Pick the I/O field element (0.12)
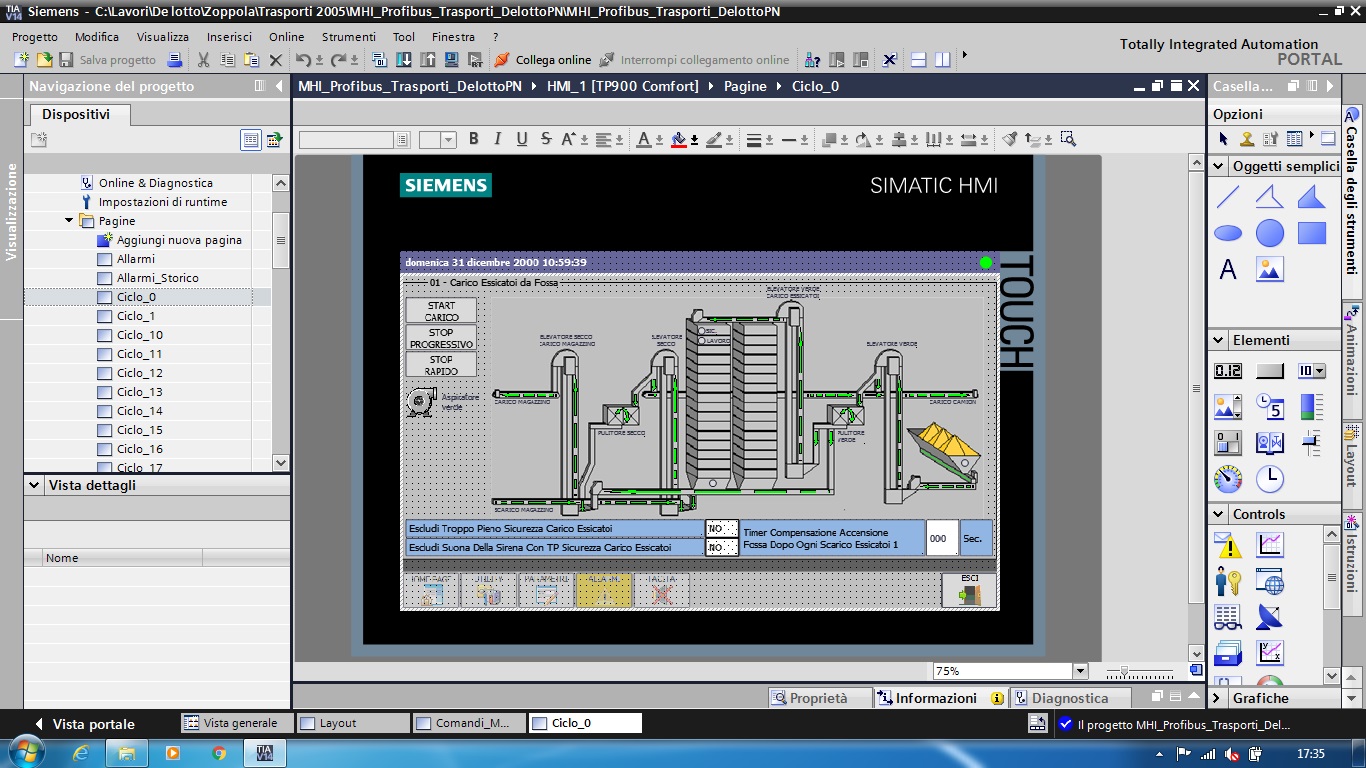This screenshot has height=768, width=1366. click(x=1228, y=371)
